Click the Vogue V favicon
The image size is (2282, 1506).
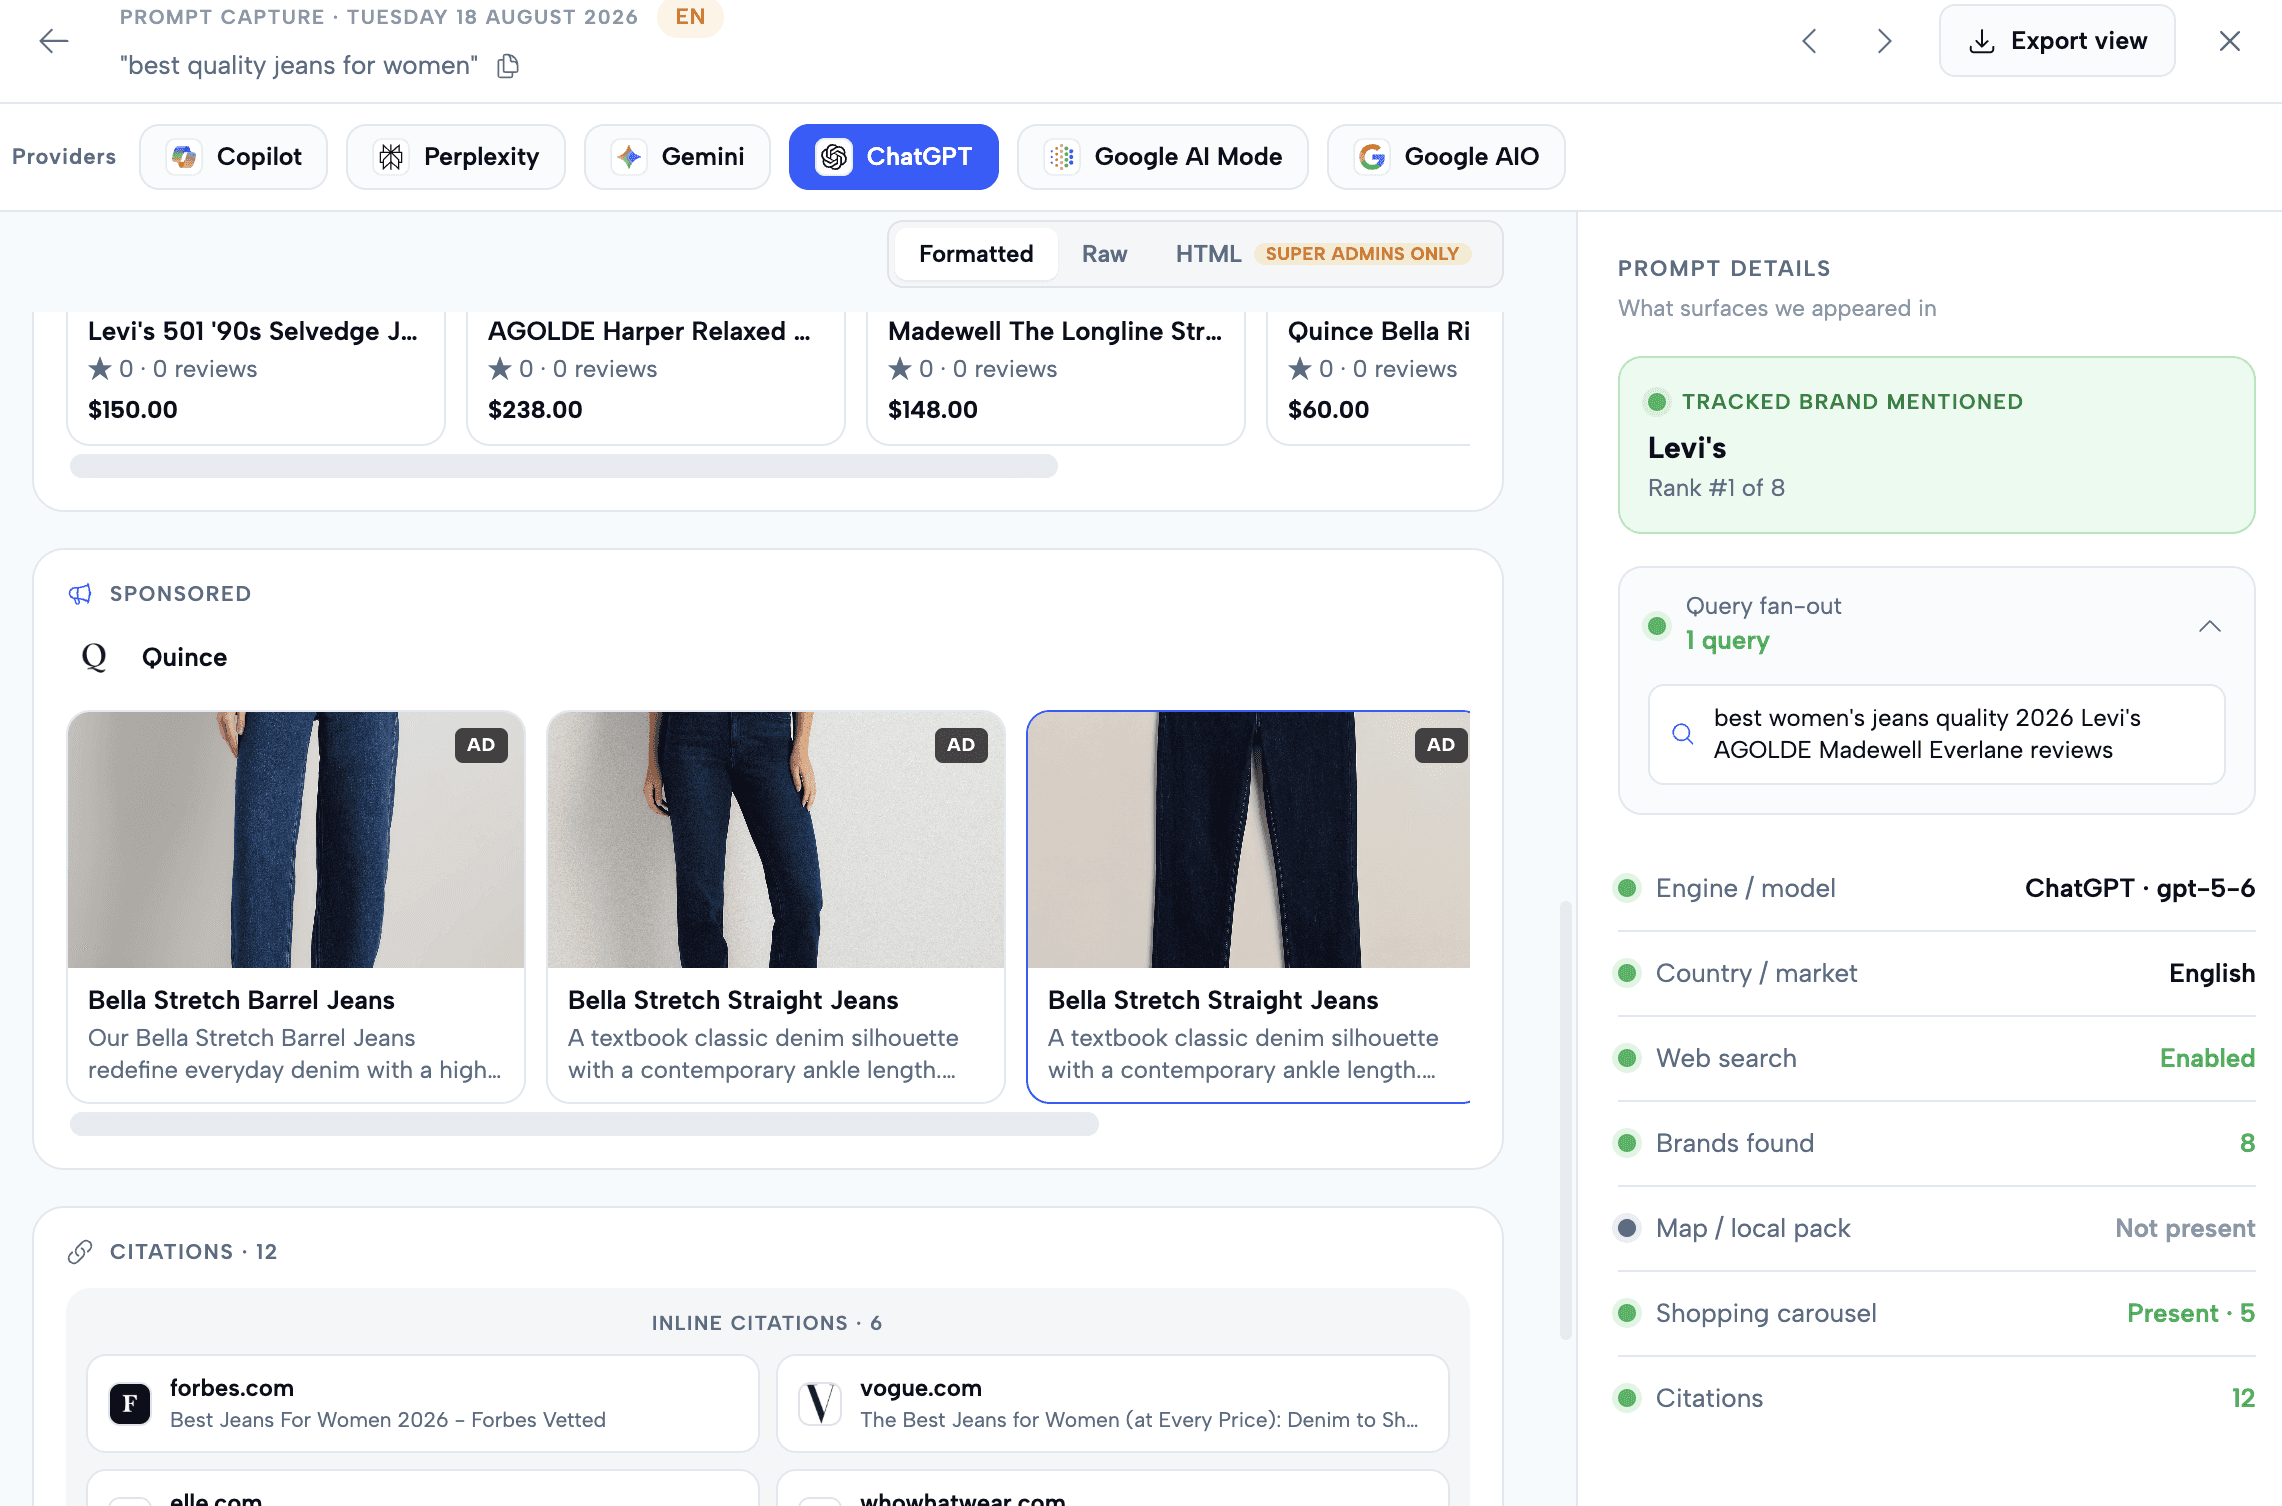pos(820,1404)
